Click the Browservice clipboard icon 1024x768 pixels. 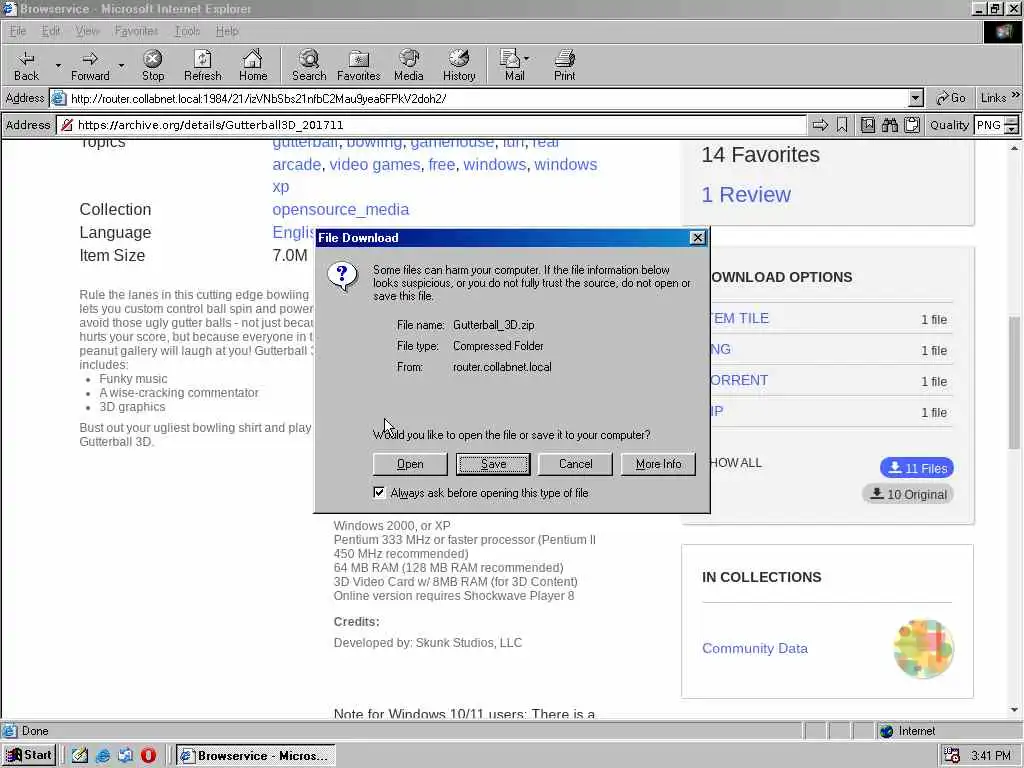[x=912, y=125]
